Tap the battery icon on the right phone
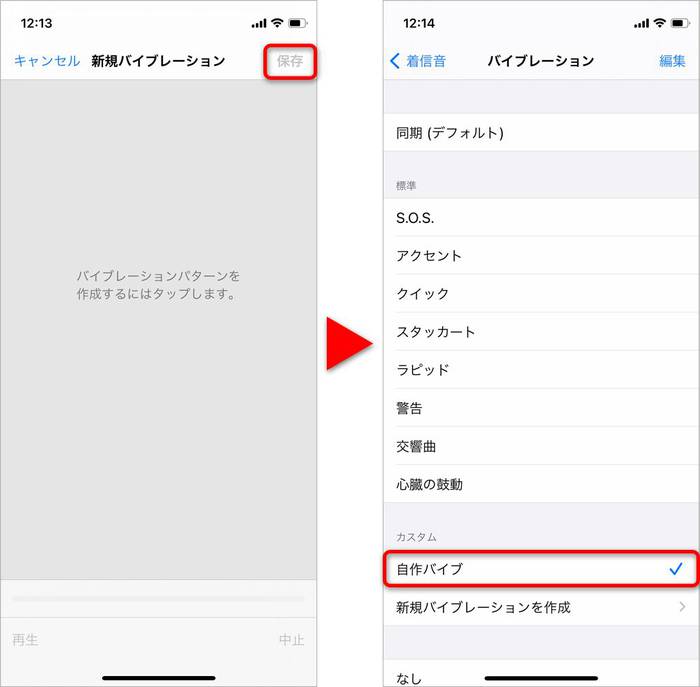This screenshot has width=700, height=687. point(680,23)
